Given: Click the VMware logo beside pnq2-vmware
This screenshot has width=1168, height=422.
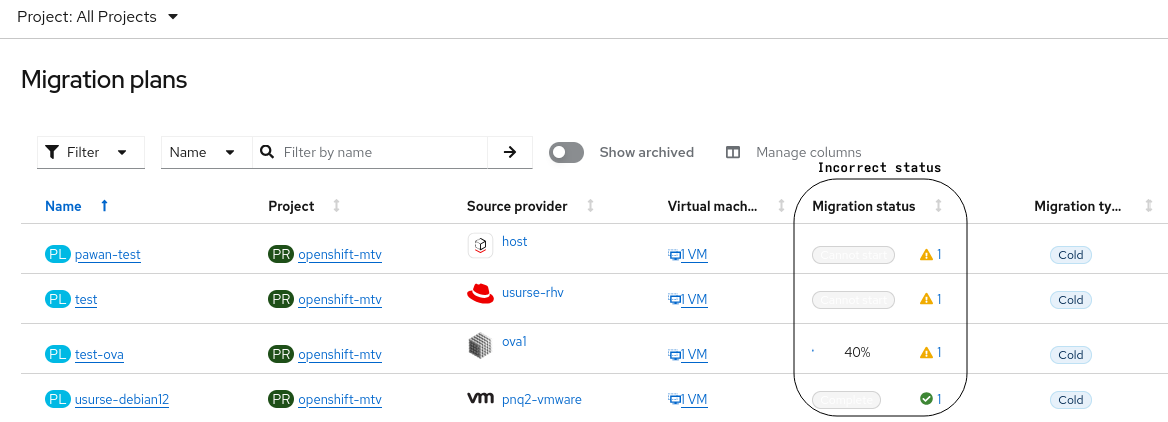Looking at the screenshot, I should pyautogui.click(x=480, y=399).
